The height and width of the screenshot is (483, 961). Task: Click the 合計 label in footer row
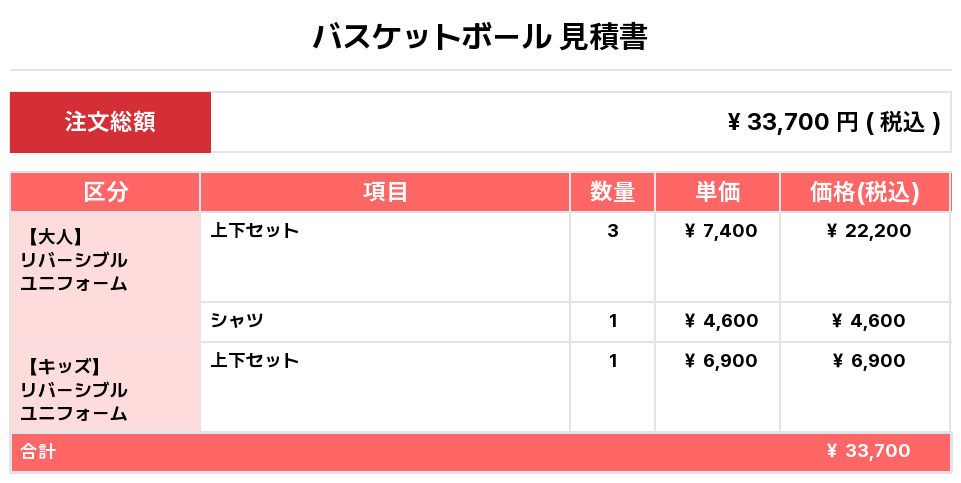[x=38, y=452]
